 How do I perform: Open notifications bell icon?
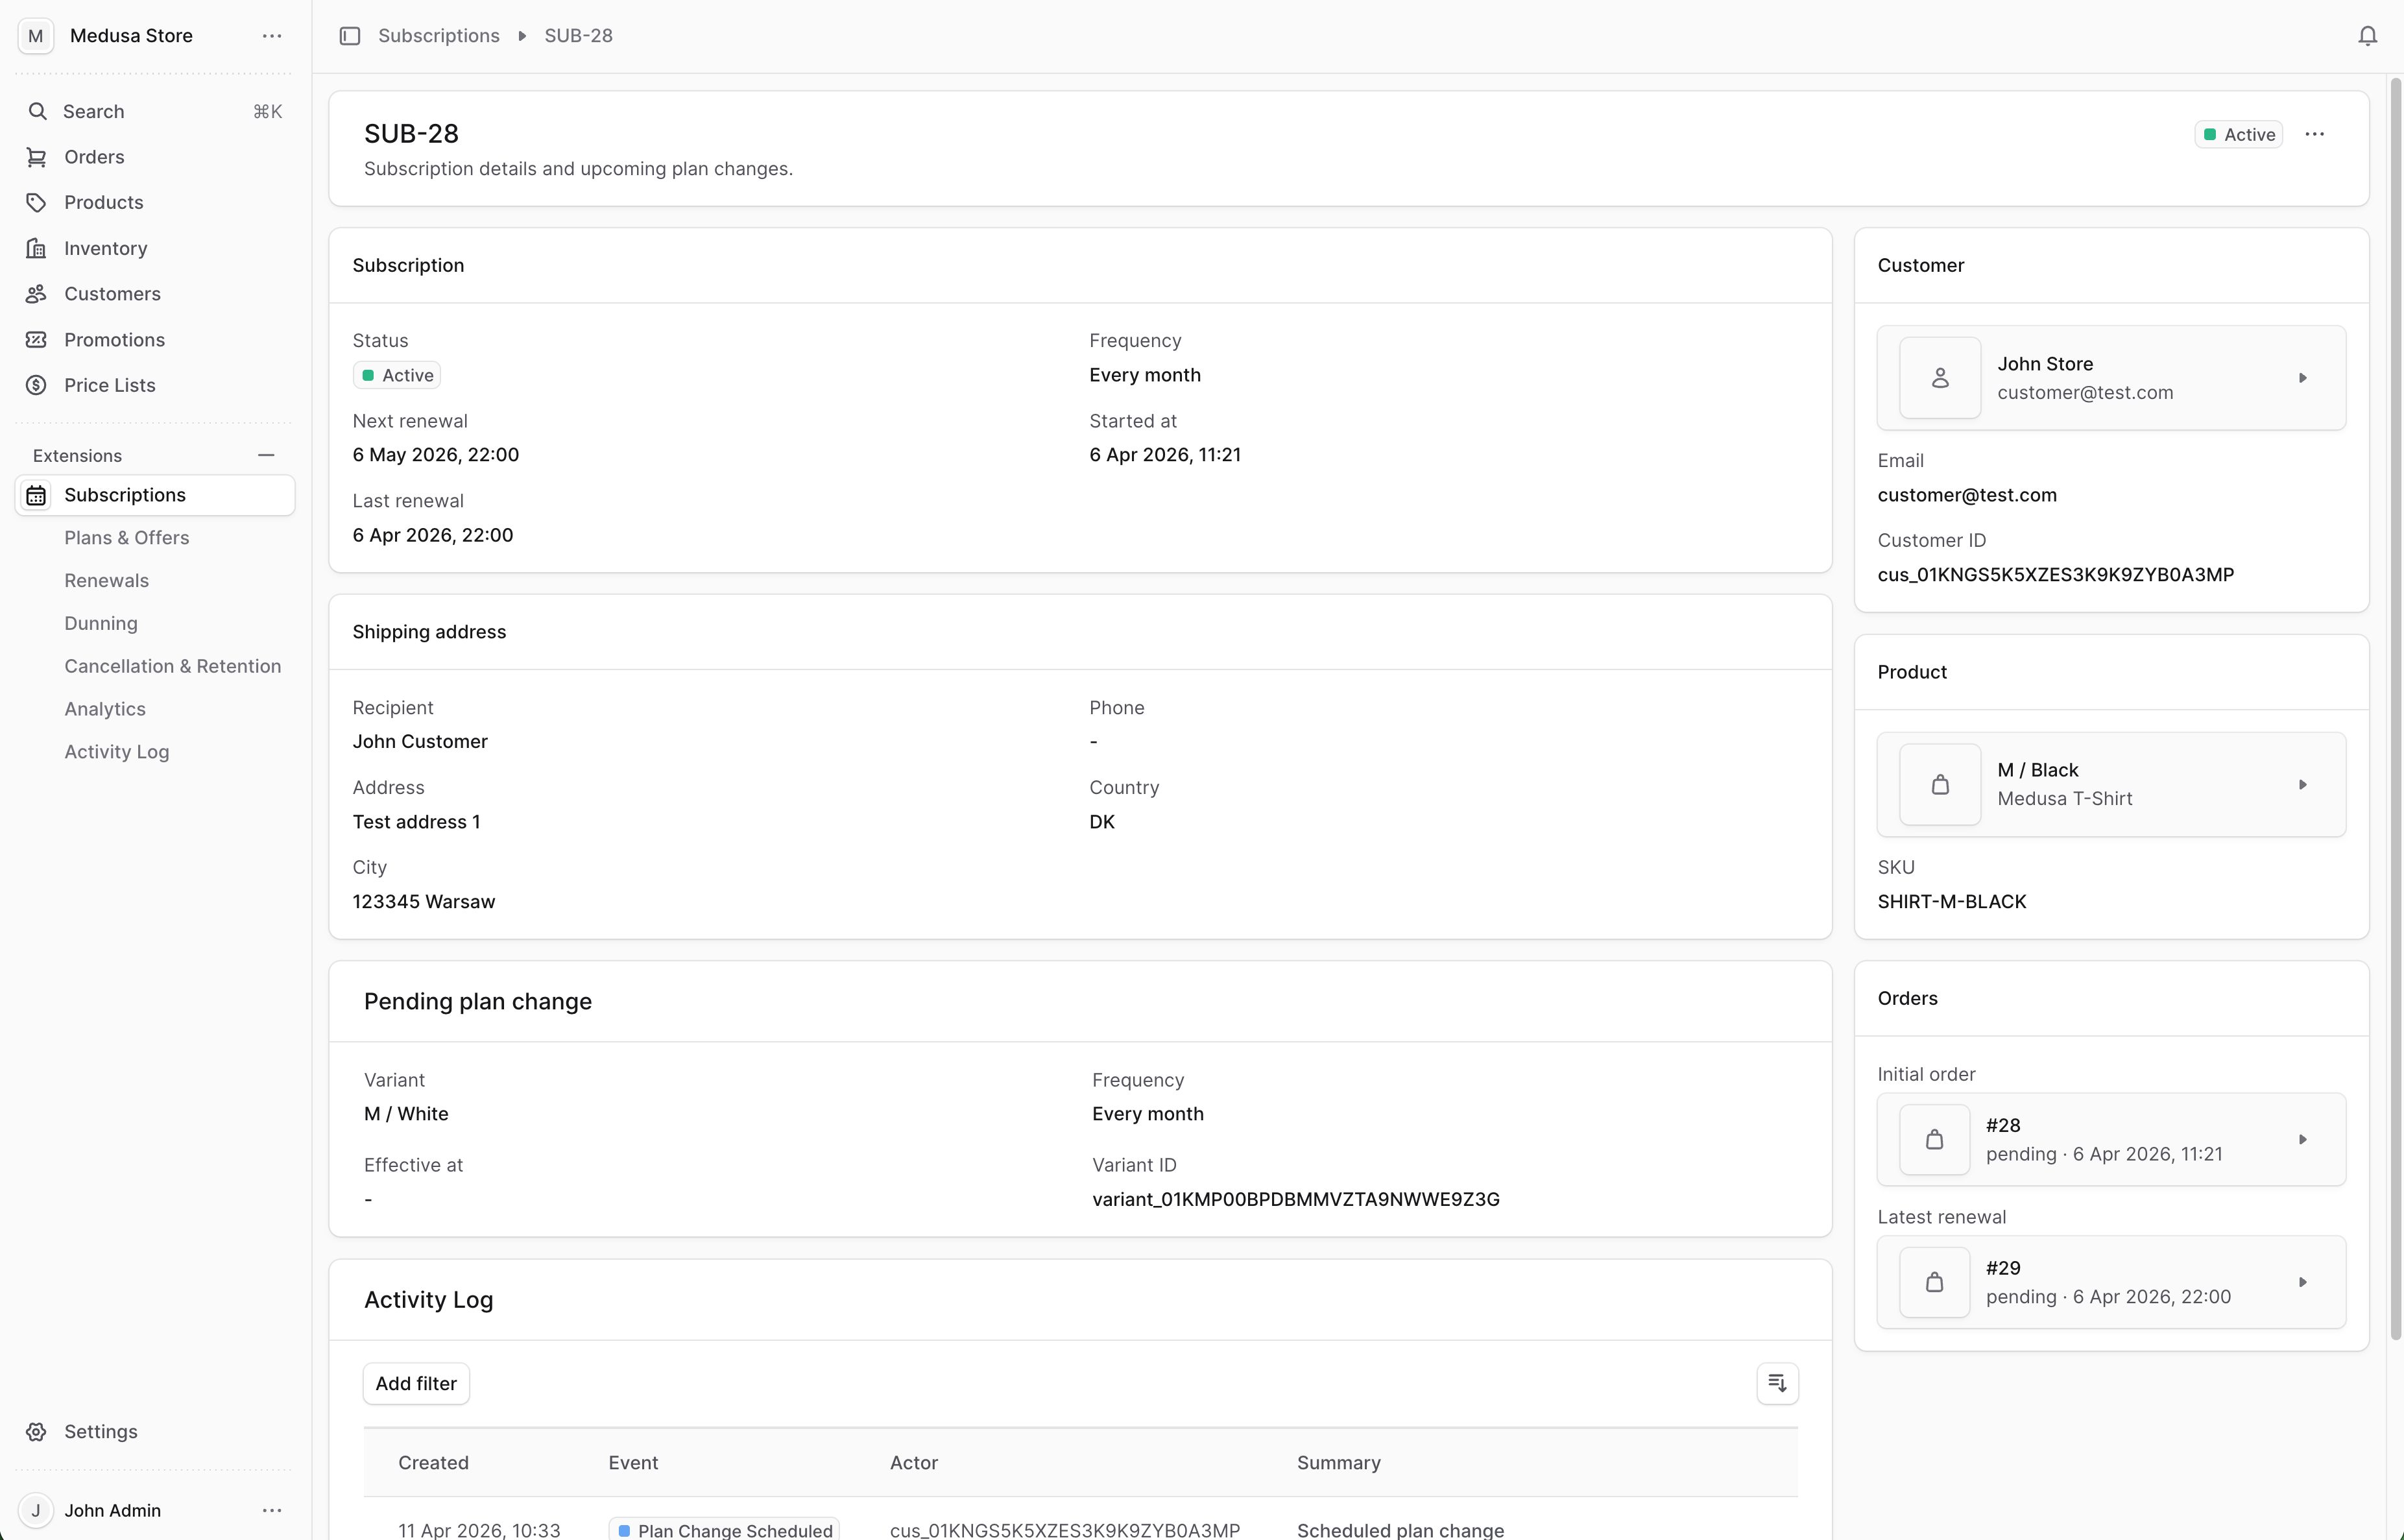point(2367,36)
